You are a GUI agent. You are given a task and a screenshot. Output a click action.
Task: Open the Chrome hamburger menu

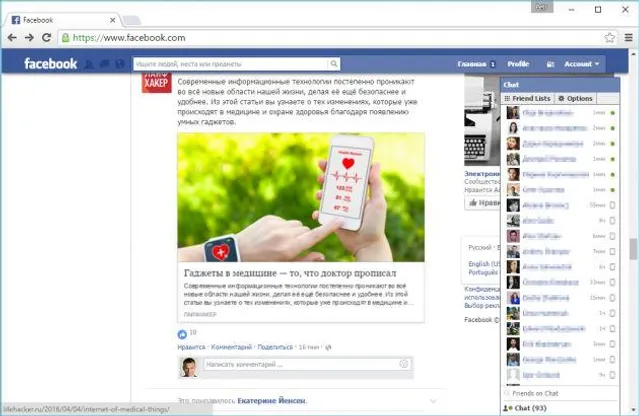coord(627,37)
